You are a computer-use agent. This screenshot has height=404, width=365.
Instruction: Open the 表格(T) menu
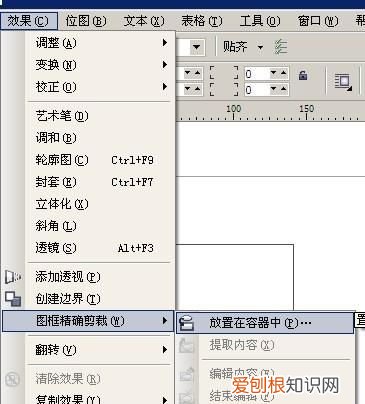[x=202, y=21]
